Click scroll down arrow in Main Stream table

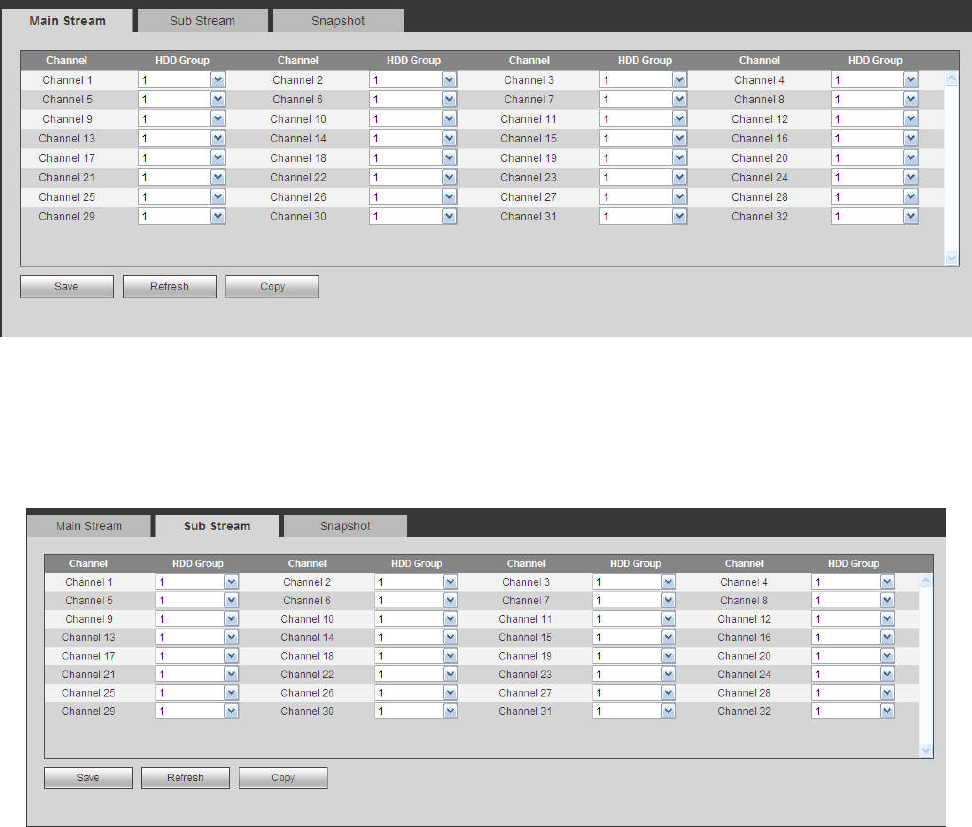(952, 258)
